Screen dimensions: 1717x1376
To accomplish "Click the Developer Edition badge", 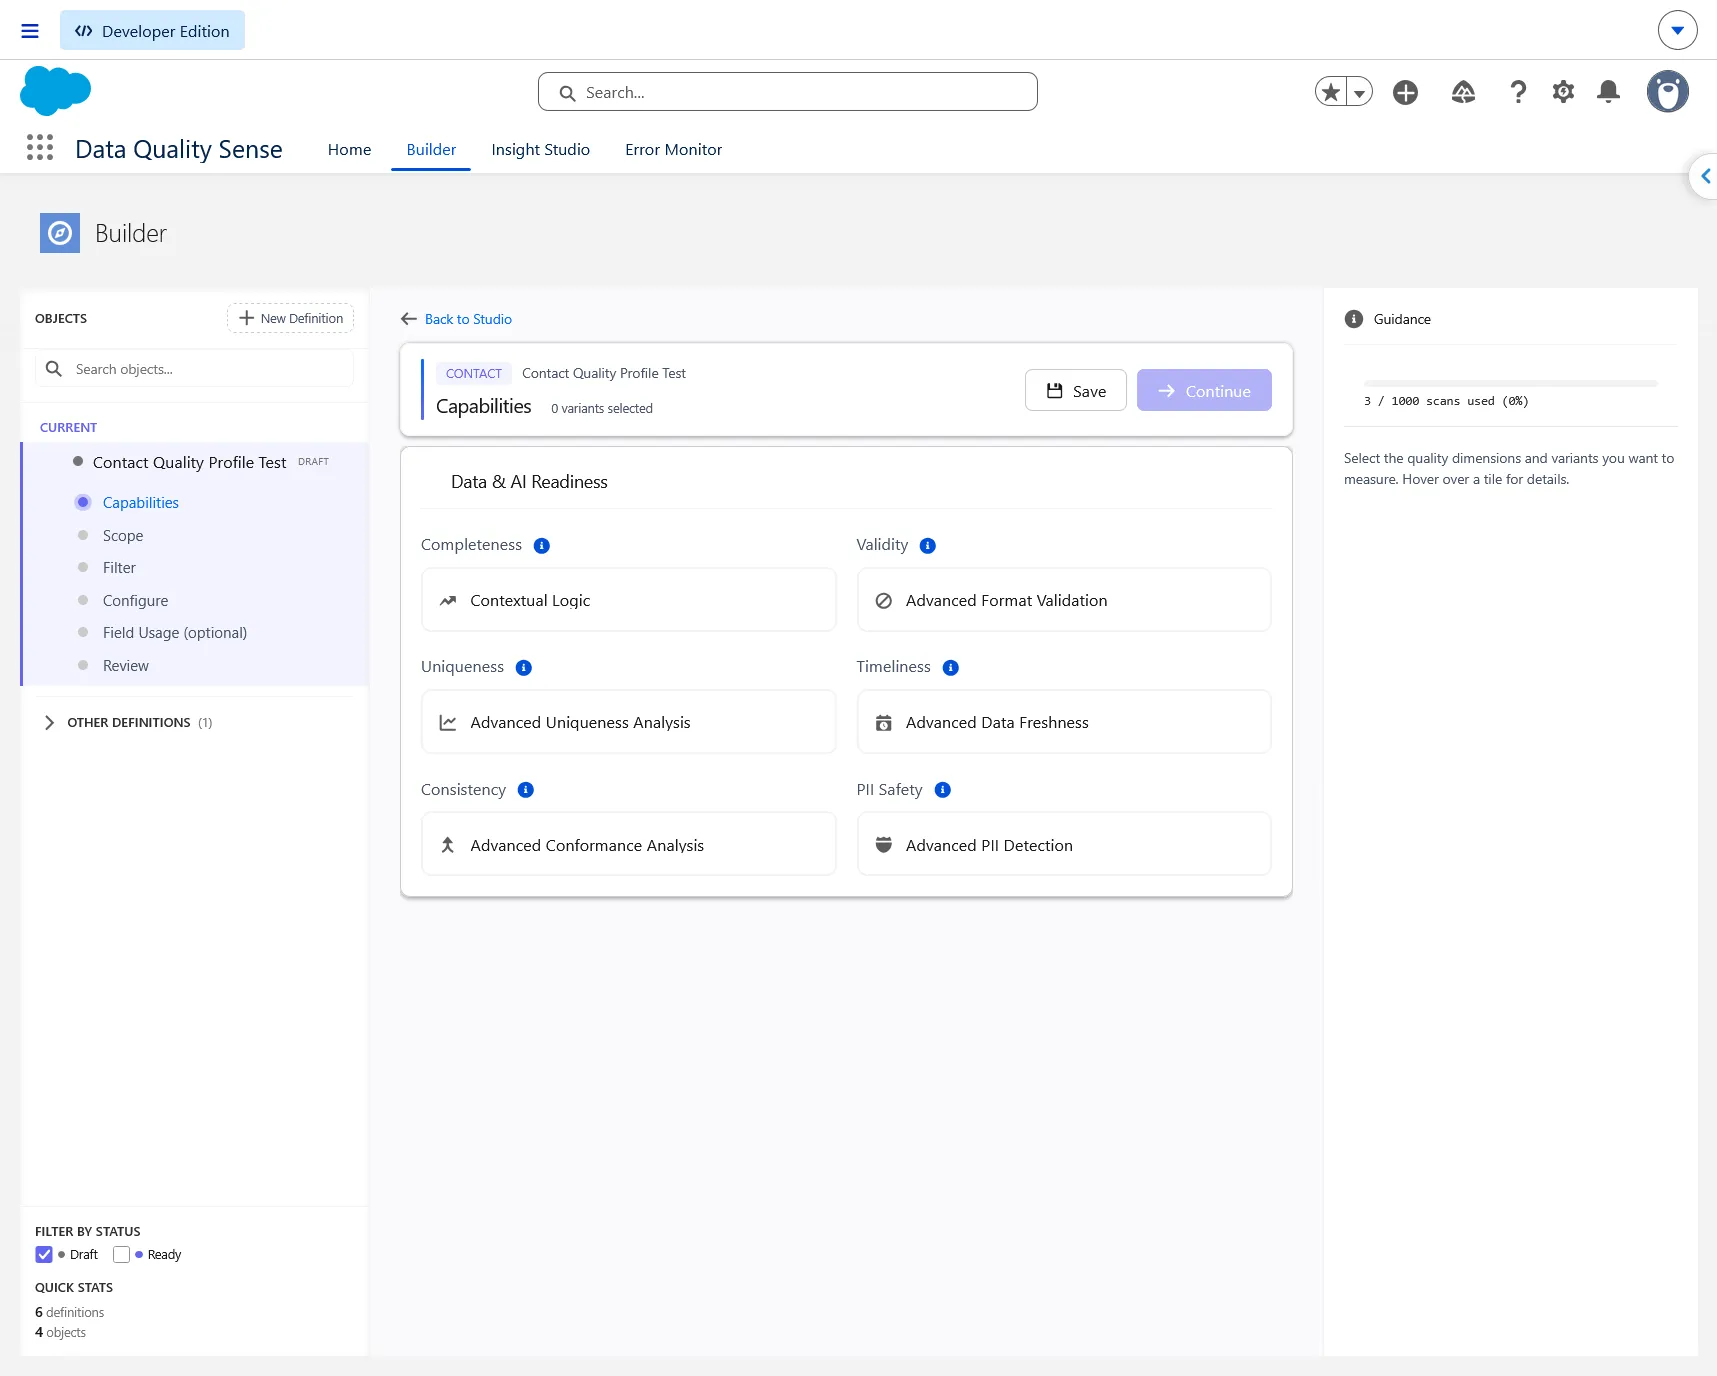I will click(152, 30).
